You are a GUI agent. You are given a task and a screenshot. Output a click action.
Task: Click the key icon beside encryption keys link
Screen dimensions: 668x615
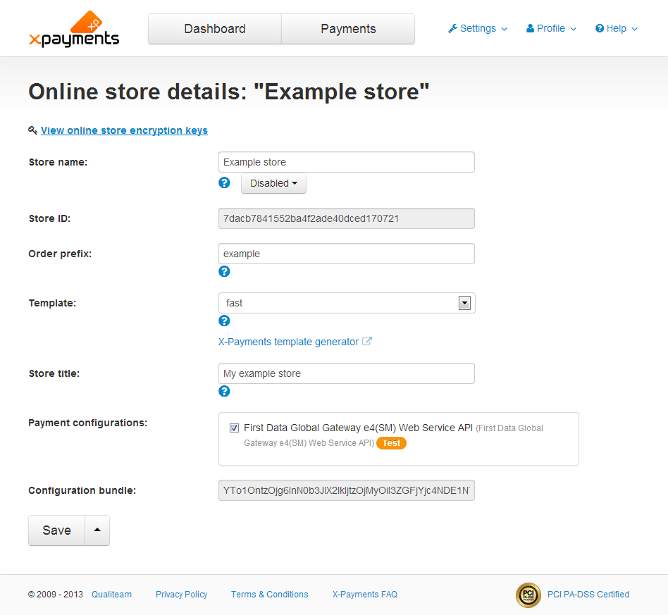32,130
